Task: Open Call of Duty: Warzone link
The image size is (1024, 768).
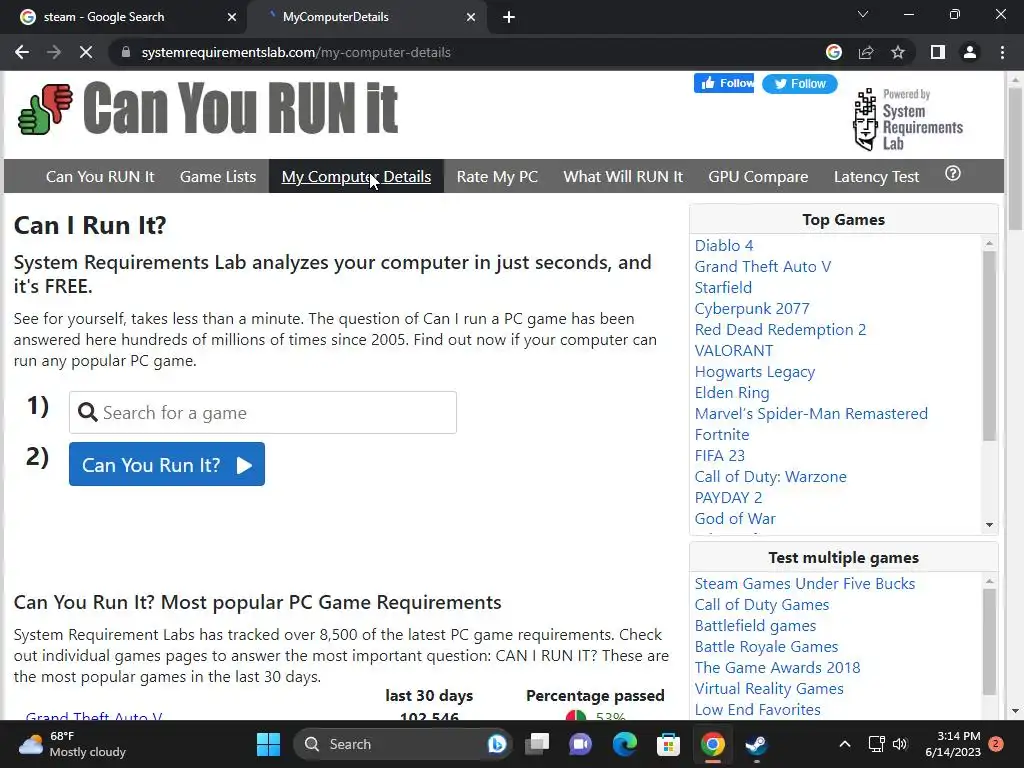Action: [x=770, y=477]
